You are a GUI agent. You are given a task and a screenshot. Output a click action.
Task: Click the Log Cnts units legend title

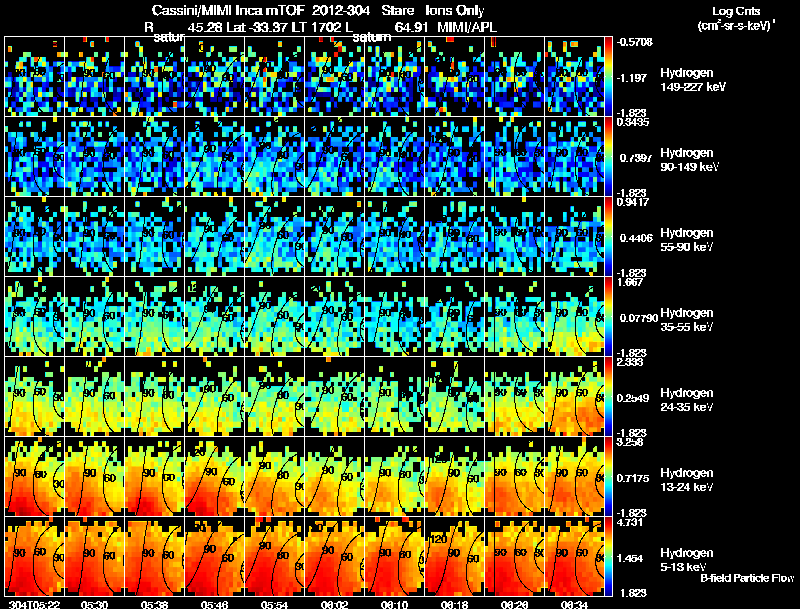736,18
